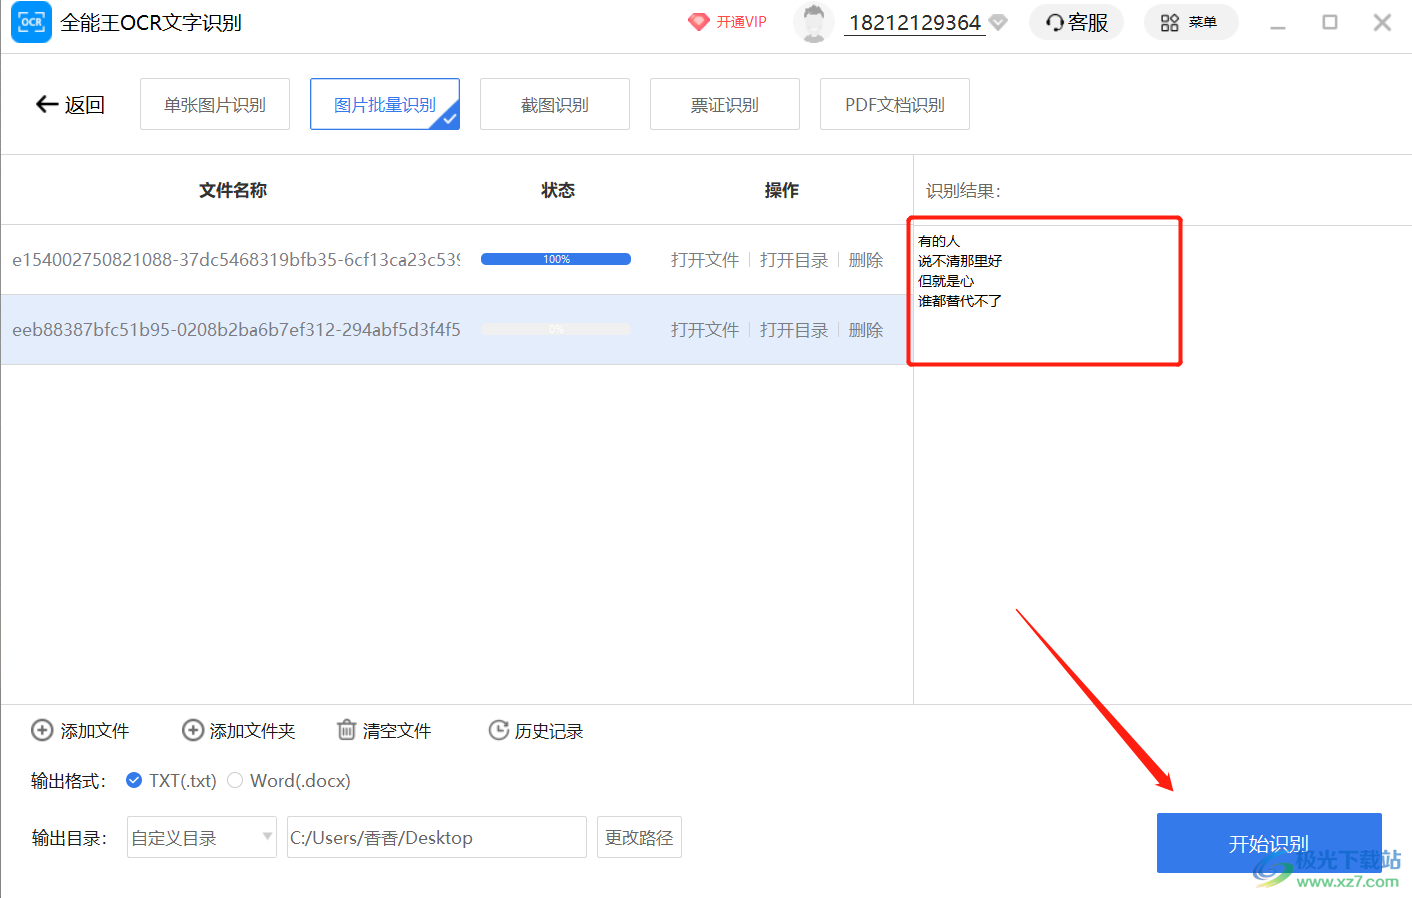
Task: Close the OCR window
Action: point(1382,22)
